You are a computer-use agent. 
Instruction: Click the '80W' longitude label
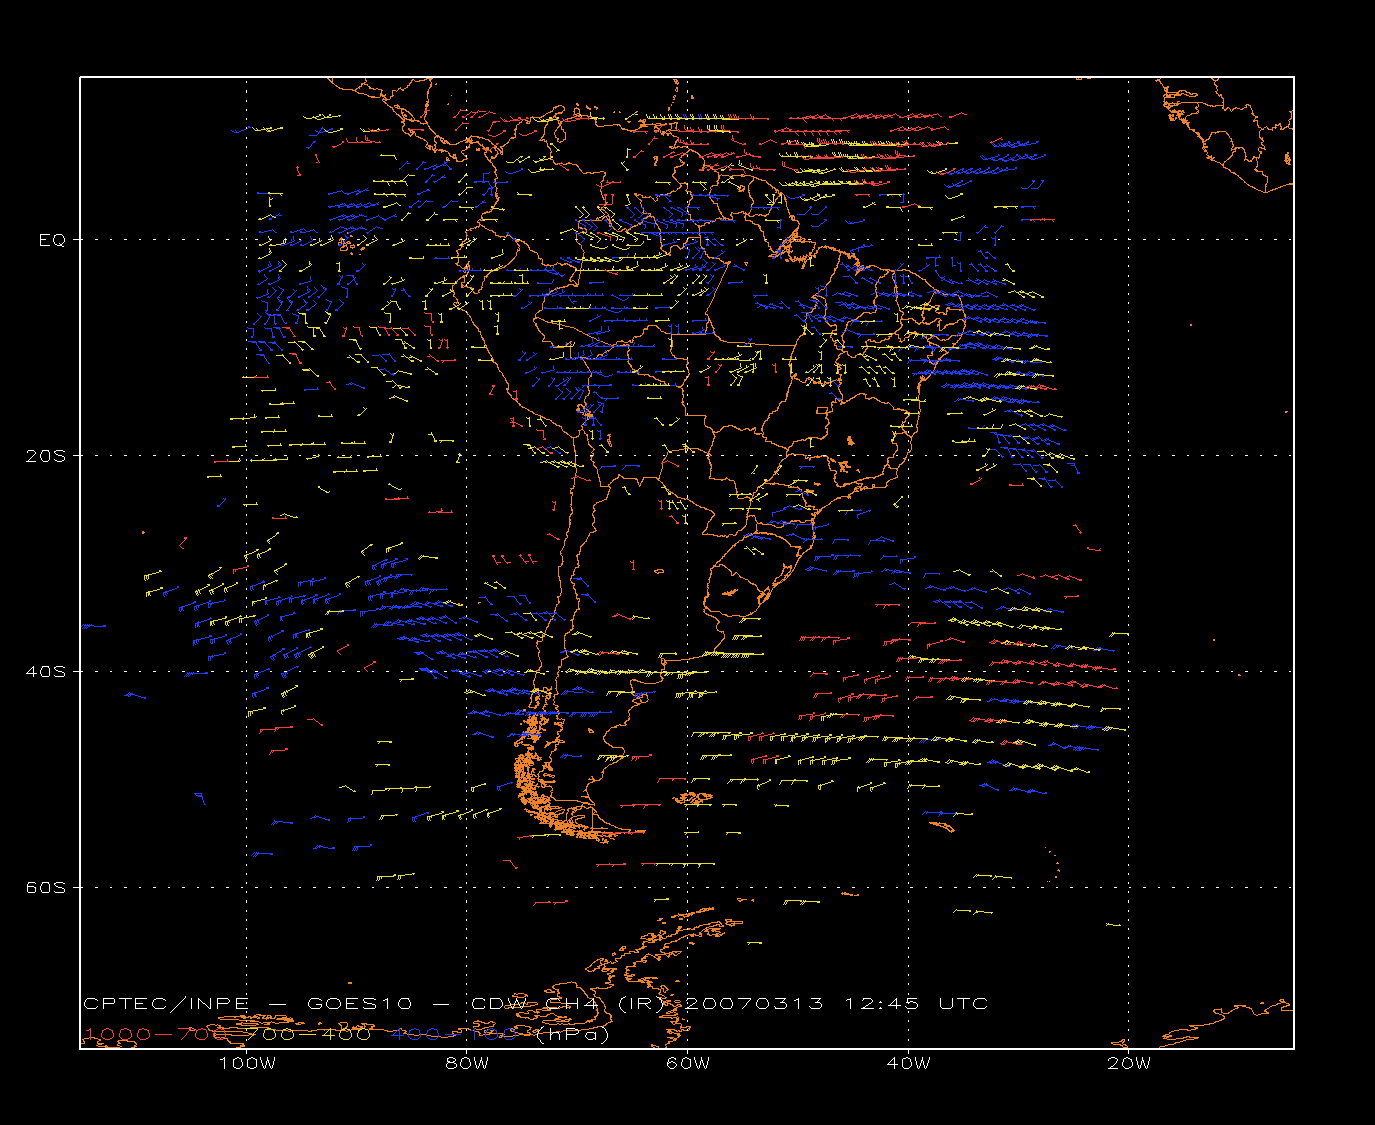coord(467,1063)
